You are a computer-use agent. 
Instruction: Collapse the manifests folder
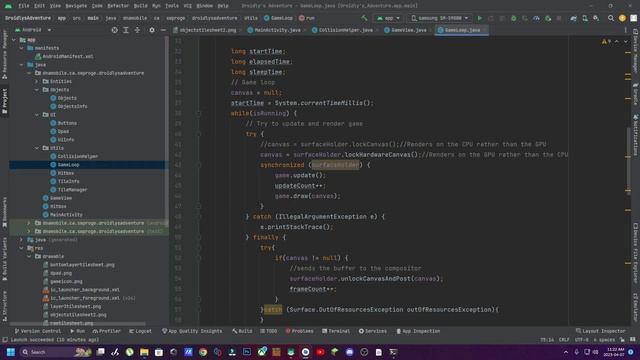(x=22, y=48)
